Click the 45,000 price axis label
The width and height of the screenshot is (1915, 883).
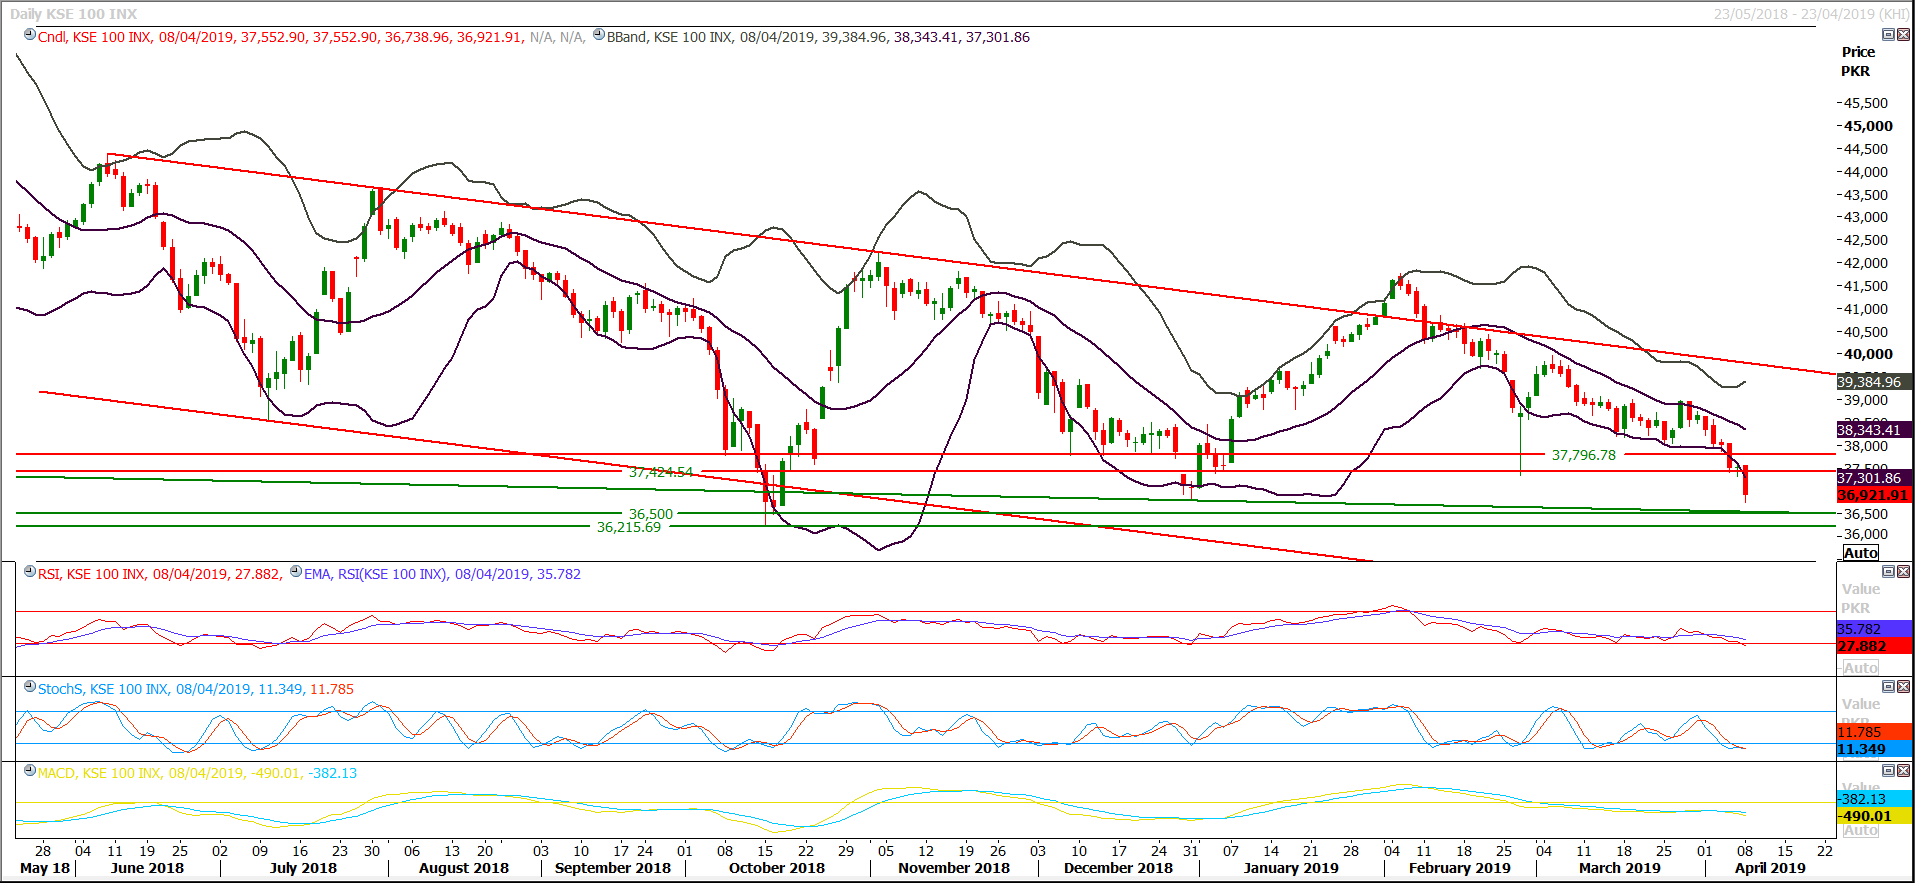(1868, 126)
